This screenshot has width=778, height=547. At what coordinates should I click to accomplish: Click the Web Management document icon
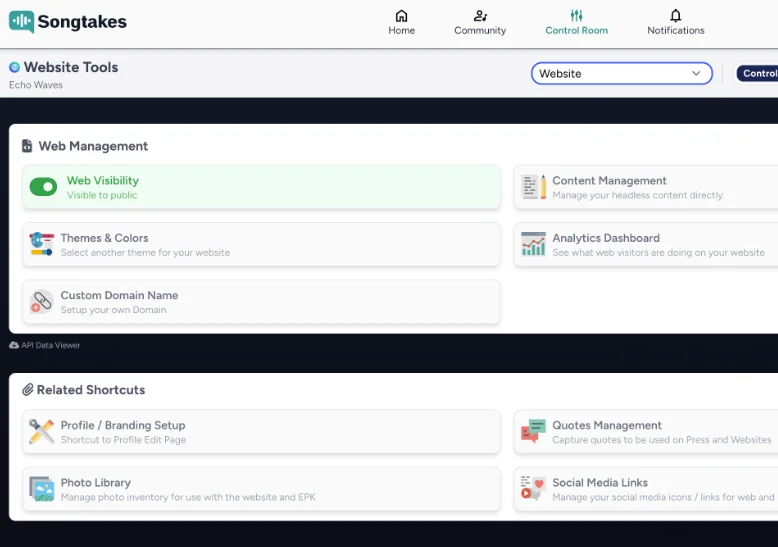coord(27,146)
